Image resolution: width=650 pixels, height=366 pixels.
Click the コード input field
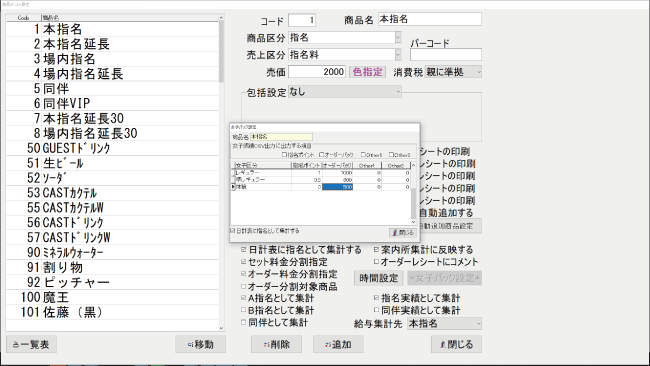[302, 20]
